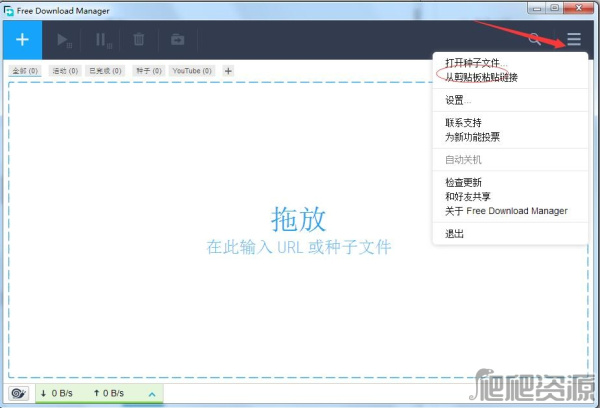Choose 从剪贴板粘贴链接 menu entry

[x=510, y=77]
